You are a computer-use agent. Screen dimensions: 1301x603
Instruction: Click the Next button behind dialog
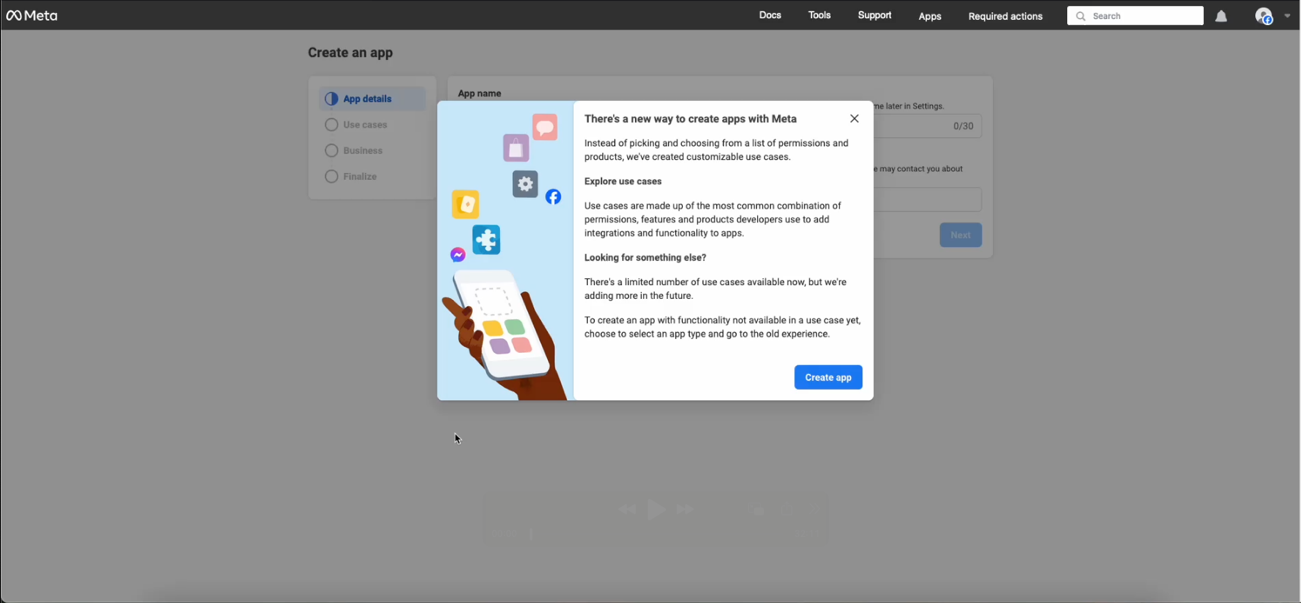pyautogui.click(x=960, y=235)
